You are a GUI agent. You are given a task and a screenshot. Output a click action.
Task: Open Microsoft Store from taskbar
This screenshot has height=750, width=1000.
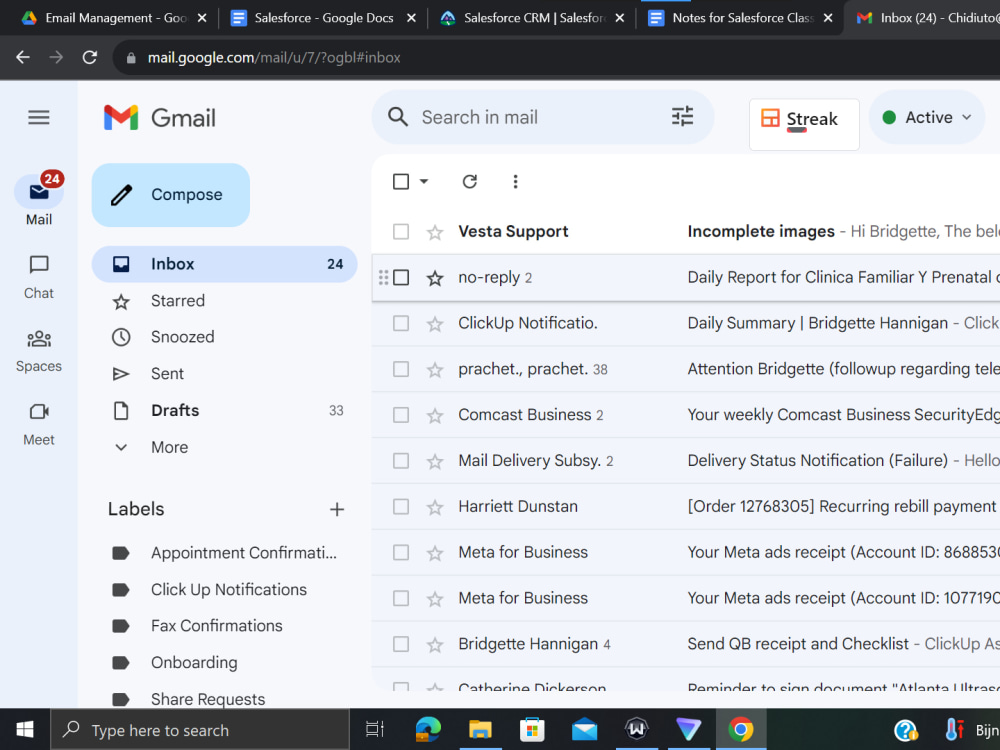tap(532, 730)
